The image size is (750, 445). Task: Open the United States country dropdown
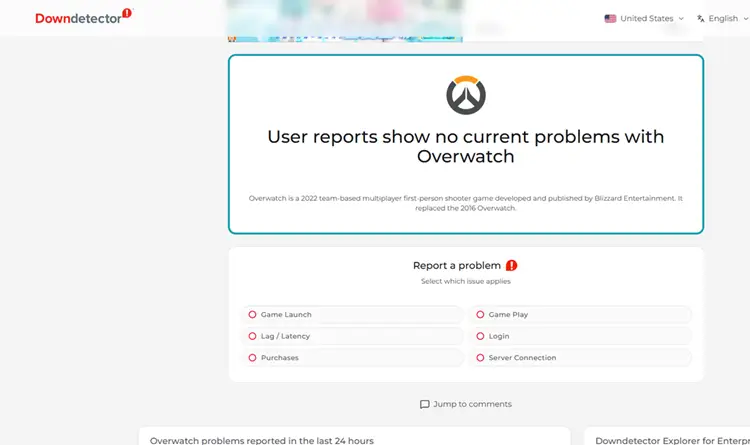point(644,19)
